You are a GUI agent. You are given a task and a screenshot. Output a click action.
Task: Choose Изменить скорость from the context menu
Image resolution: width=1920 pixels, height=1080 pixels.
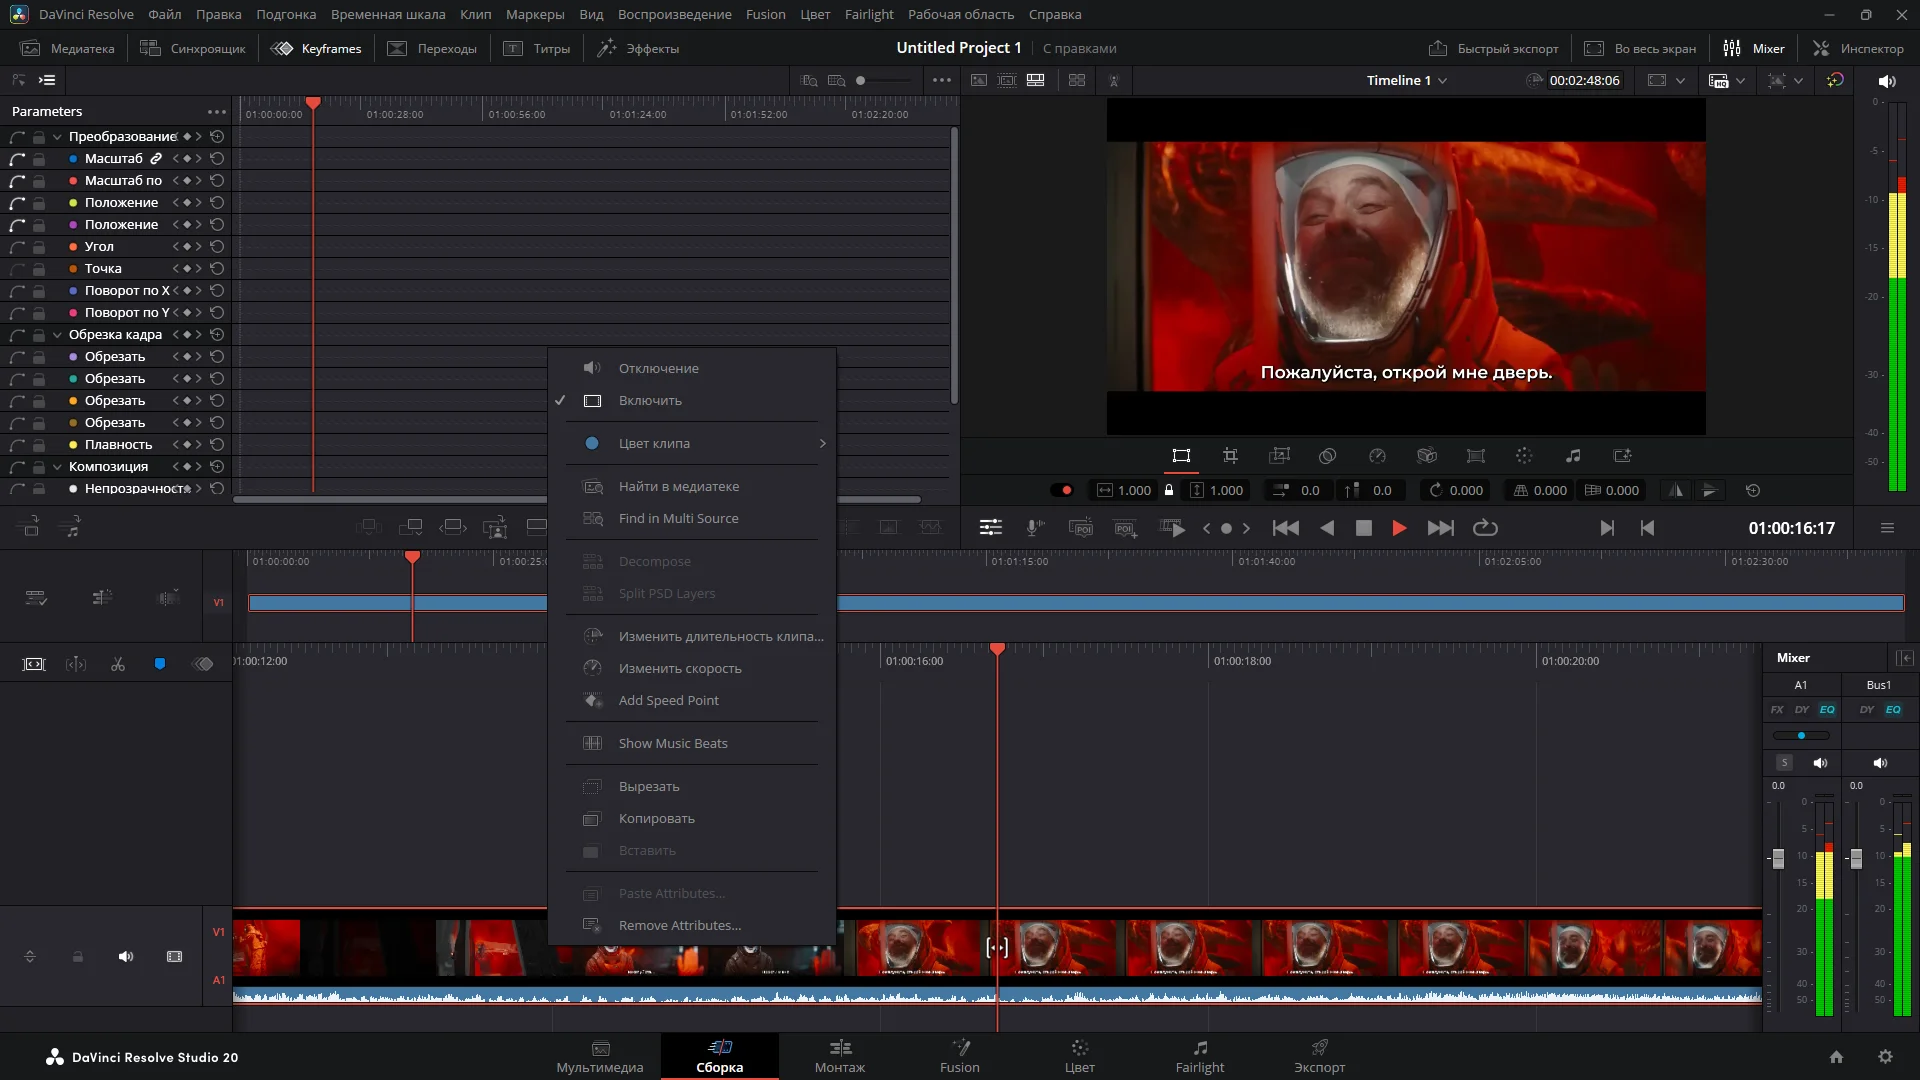tap(680, 668)
